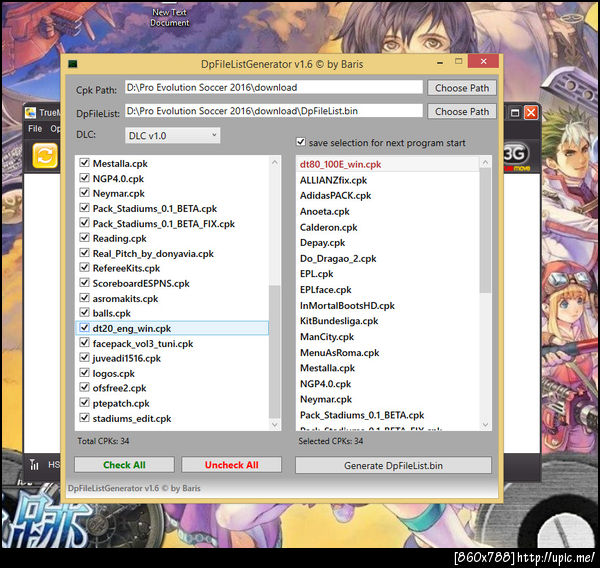Toggle Pack_Stadiums_0.1_BETA_FIX.cpk checkbox
Viewport: 600px width, 568px height.
click(84, 223)
